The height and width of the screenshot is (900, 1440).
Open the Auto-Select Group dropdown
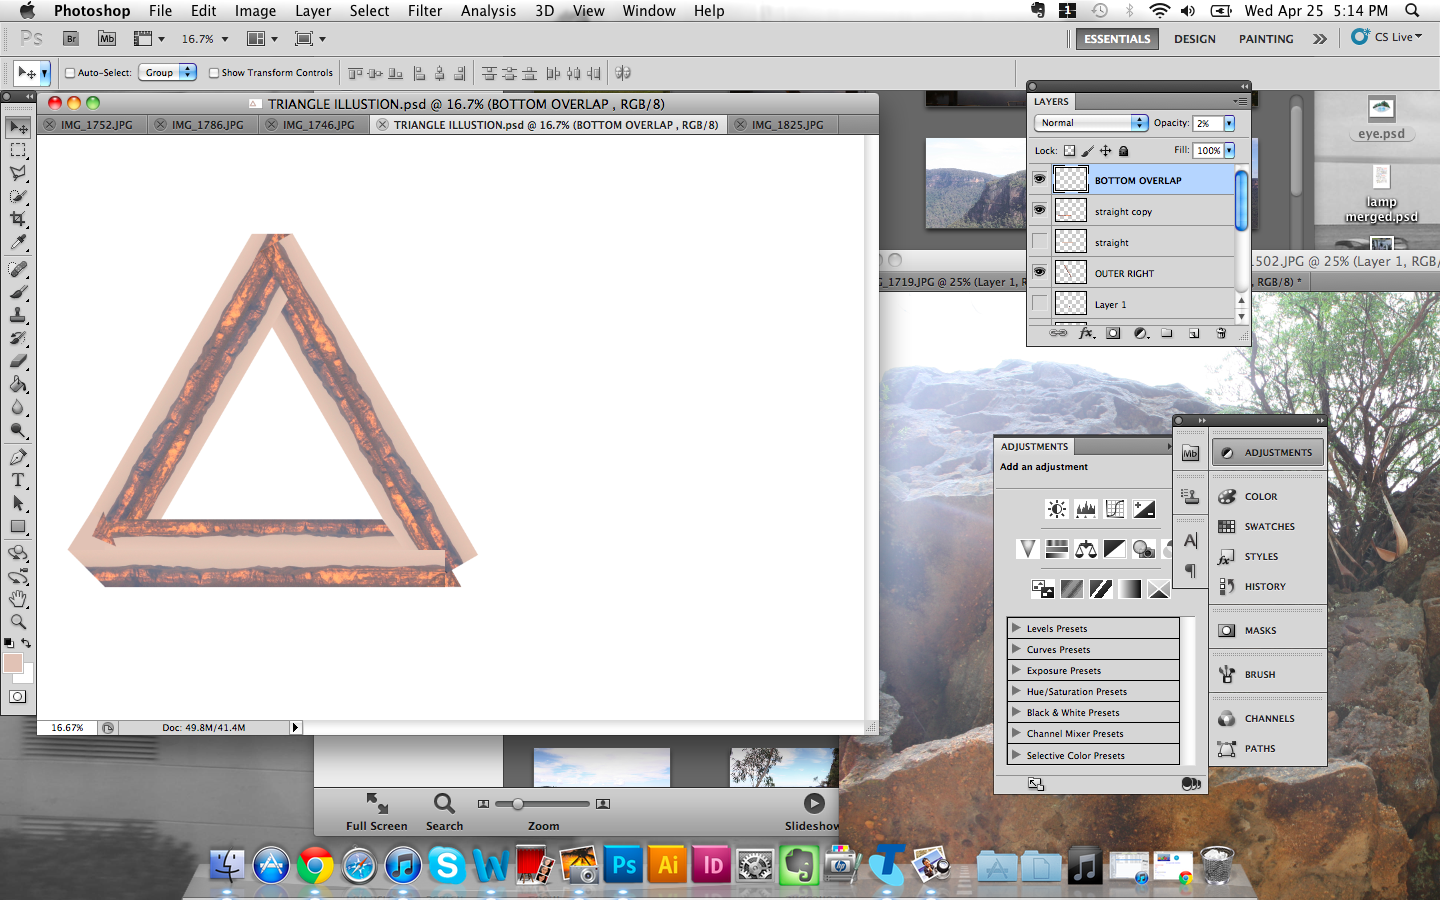[168, 73]
